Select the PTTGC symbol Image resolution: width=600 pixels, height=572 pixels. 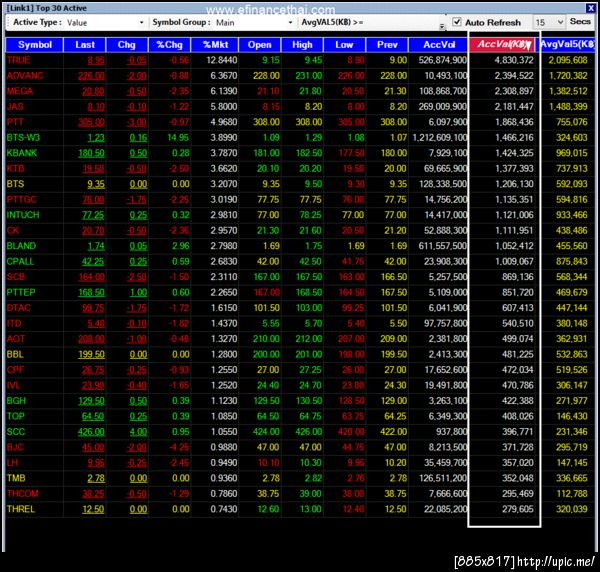(21, 199)
